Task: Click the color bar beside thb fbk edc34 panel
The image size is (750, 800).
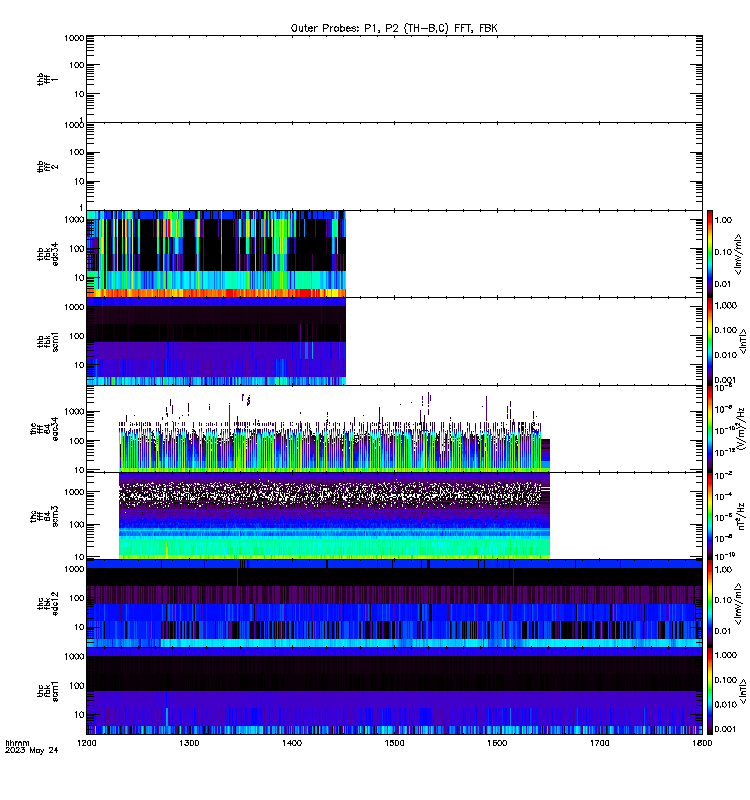Action: click(710, 254)
